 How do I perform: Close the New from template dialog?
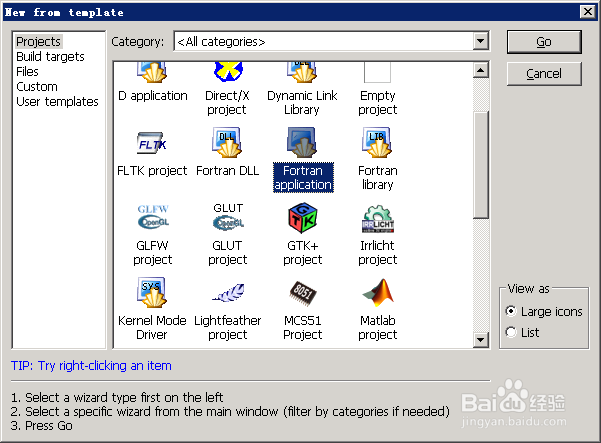(588, 12)
